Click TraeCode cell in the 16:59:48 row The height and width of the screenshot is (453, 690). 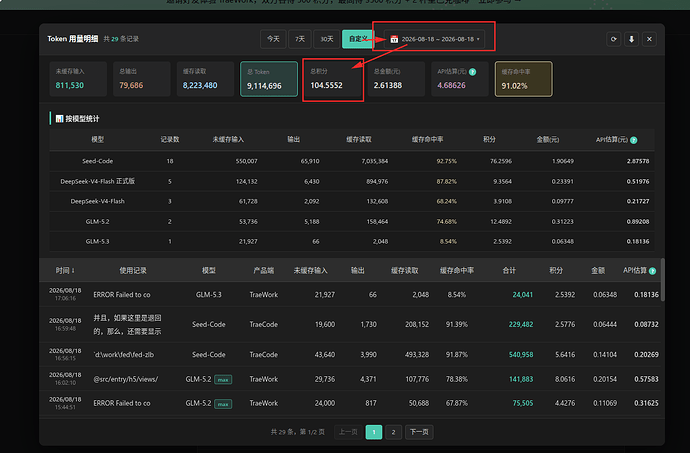coord(264,324)
